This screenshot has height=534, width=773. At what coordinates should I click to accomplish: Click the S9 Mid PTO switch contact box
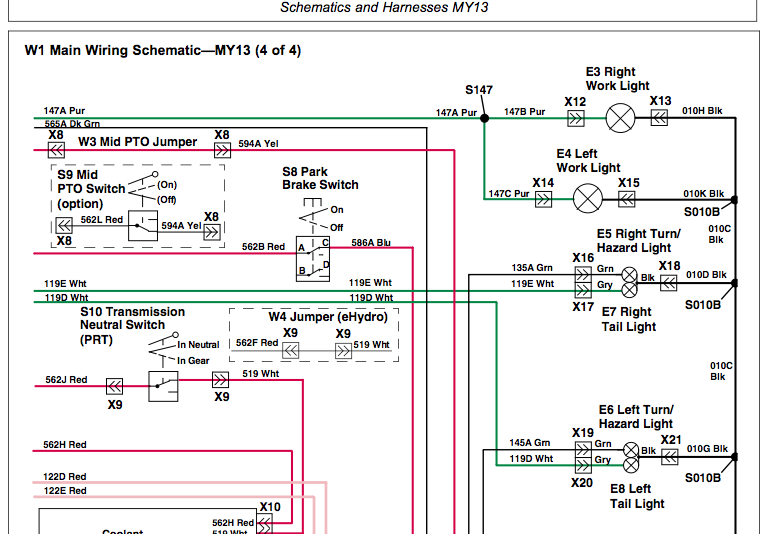pyautogui.click(x=143, y=226)
